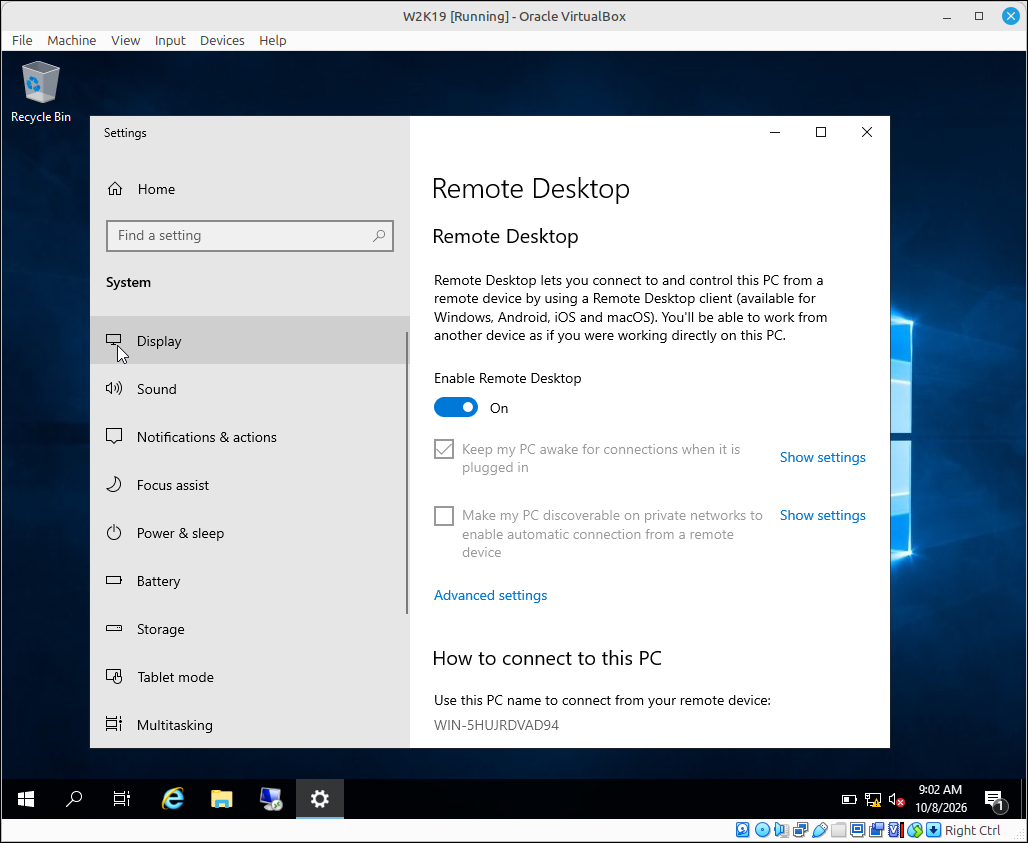Launch Internet Explorer from the taskbar

click(x=172, y=798)
